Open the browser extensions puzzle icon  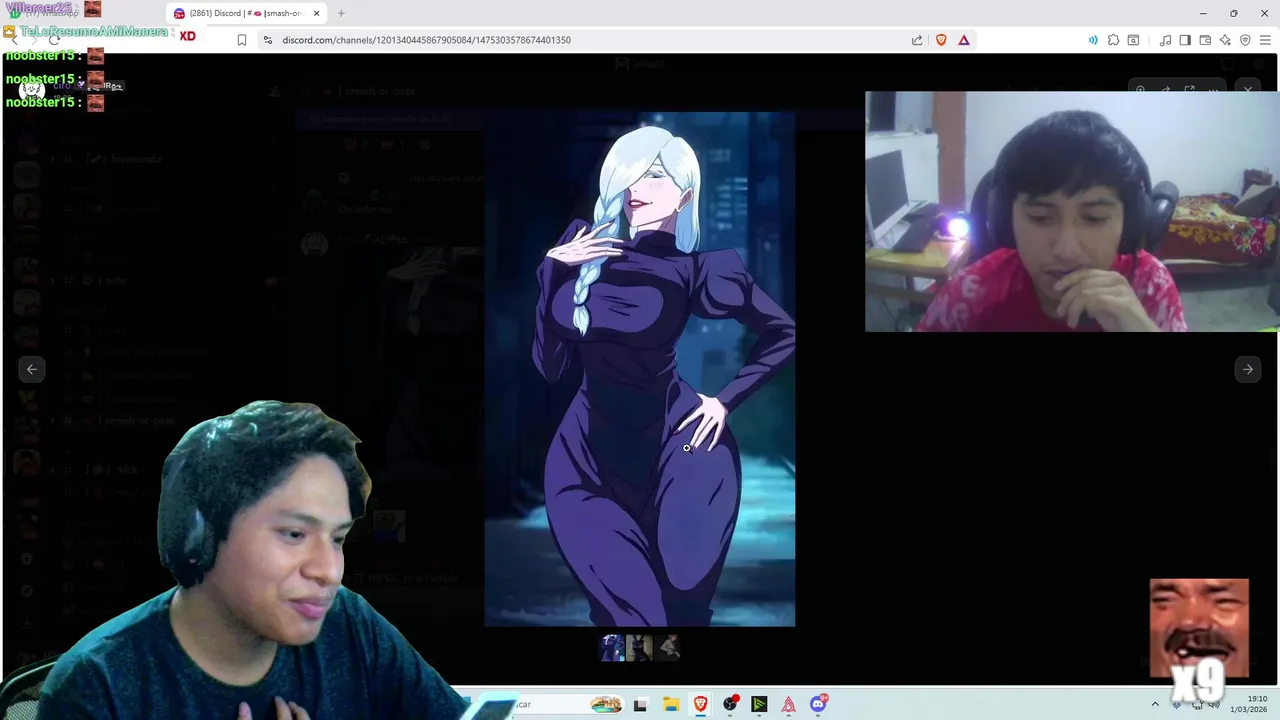(1113, 40)
